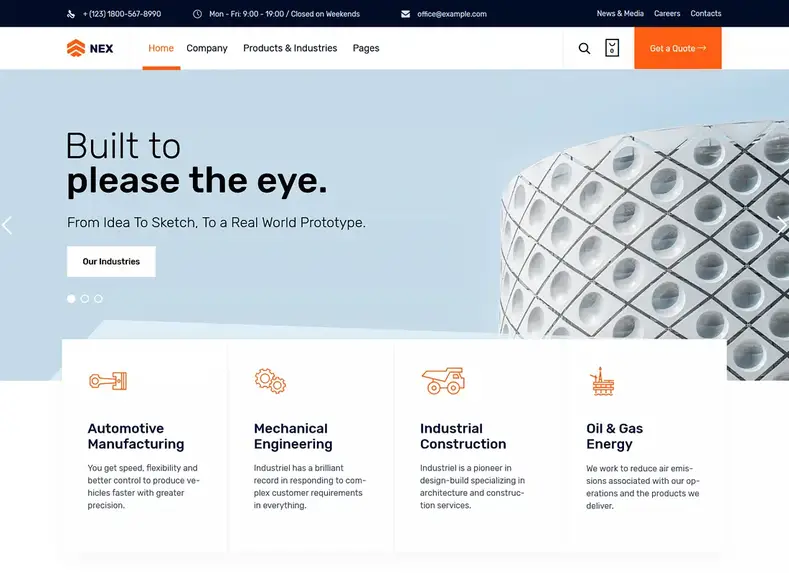This screenshot has height=573, width=789.
Task: Go to previous slide with left arrow
Action: 7,225
